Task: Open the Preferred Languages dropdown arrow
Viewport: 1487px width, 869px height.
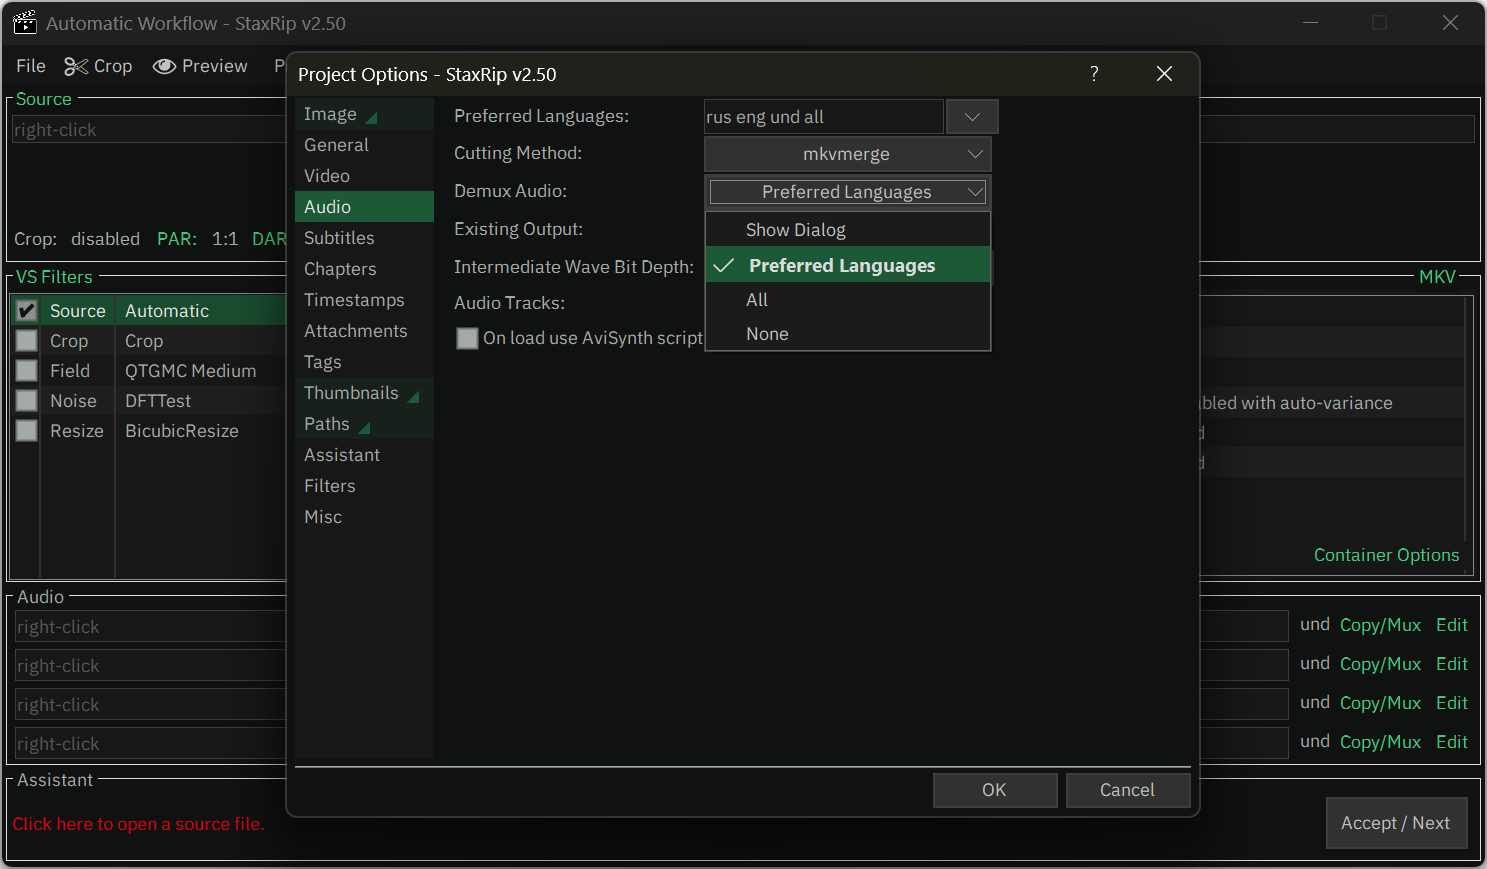Action: (x=972, y=117)
